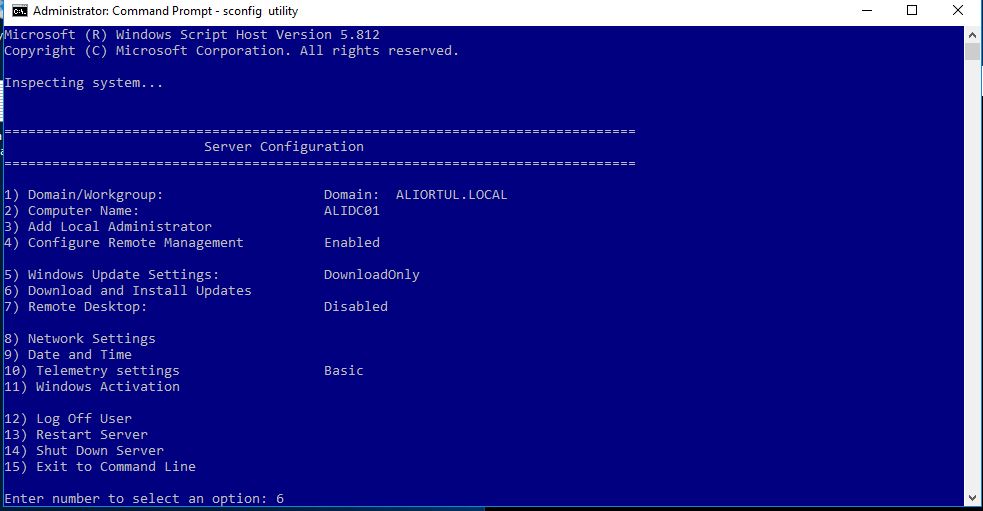
Task: Click the scrollbar up arrow
Action: pos(972,36)
